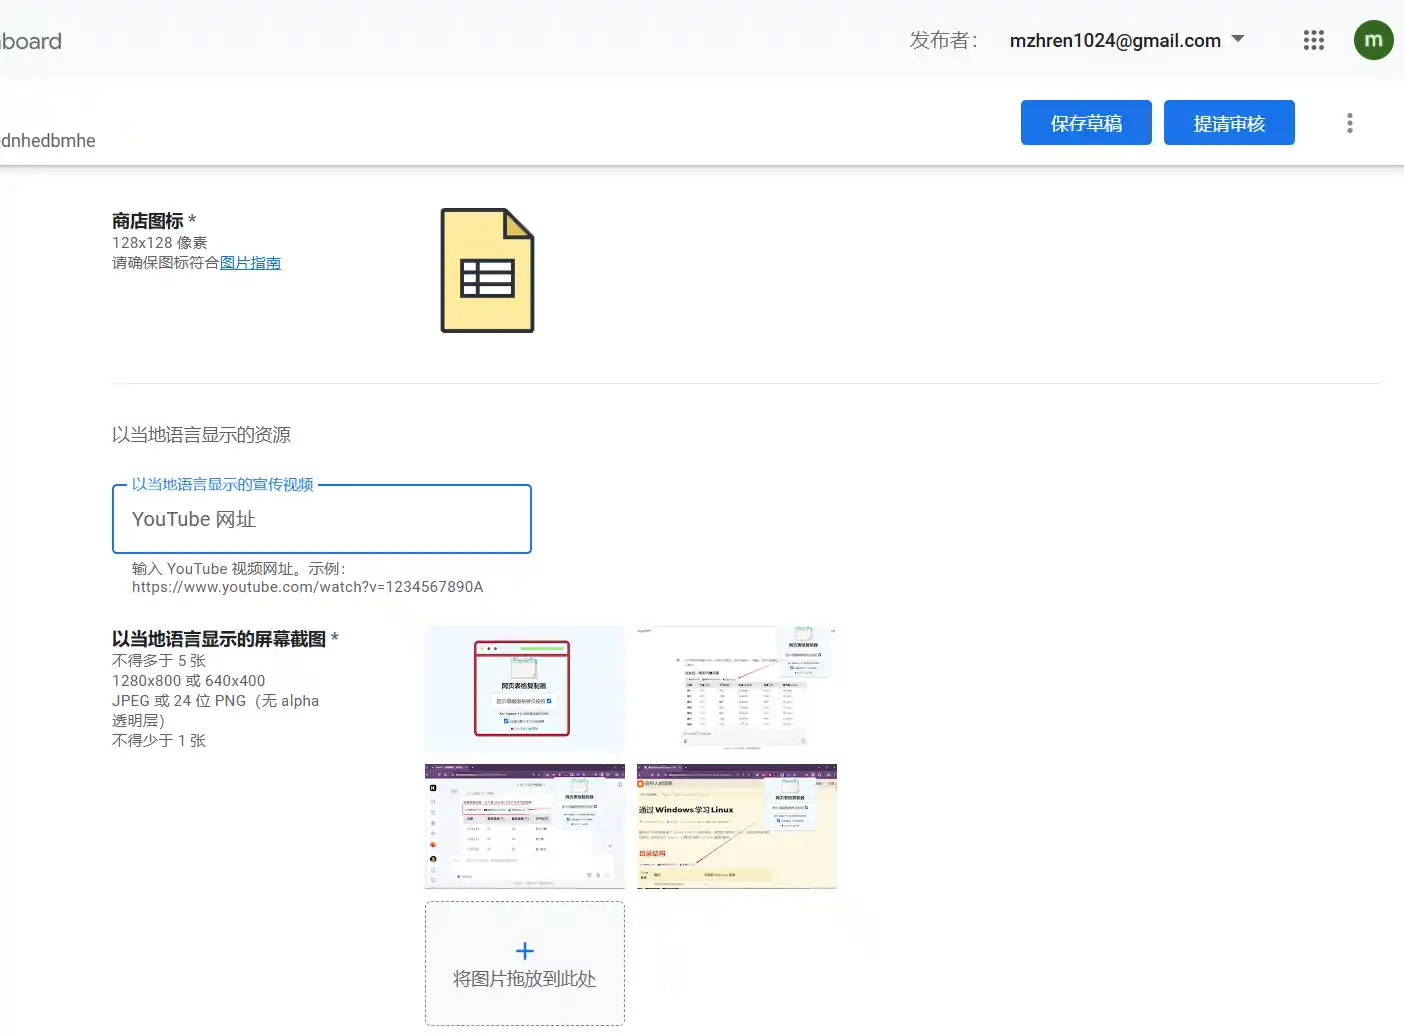This screenshot has width=1404, height=1036.
Task: Click the plus icon to add screenshot
Action: [x=525, y=951]
